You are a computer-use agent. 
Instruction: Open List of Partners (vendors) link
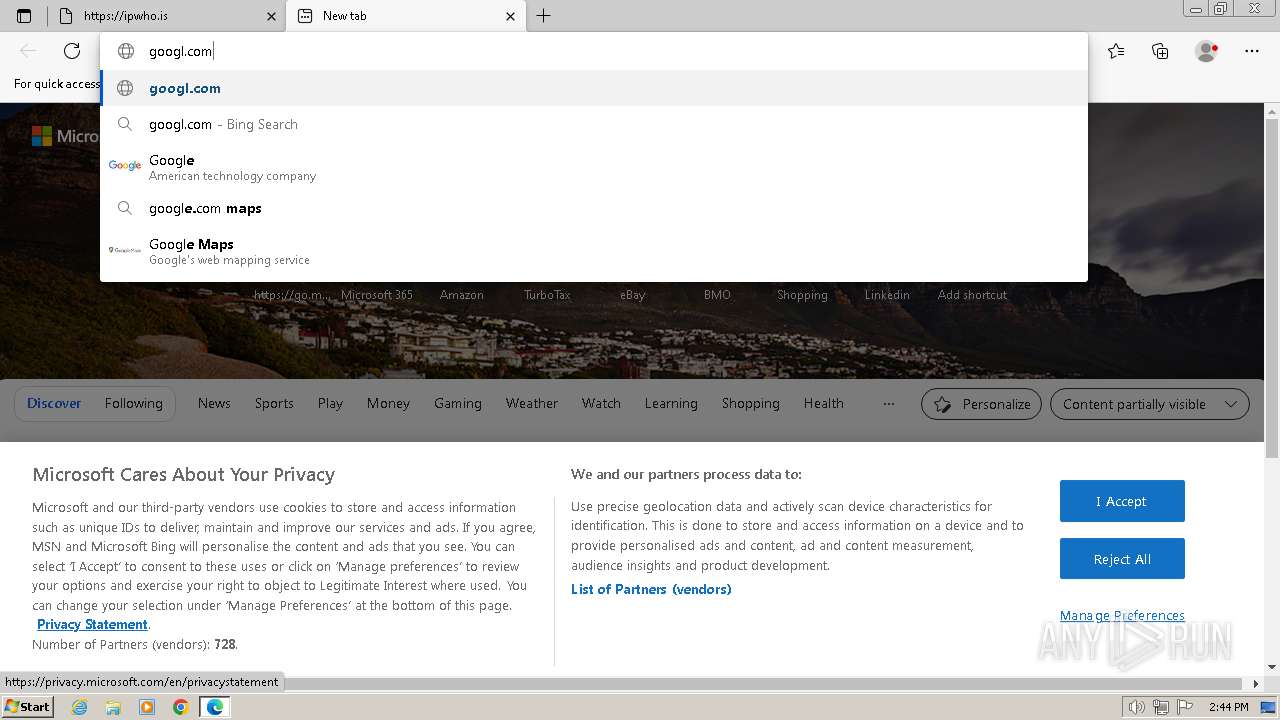651,589
